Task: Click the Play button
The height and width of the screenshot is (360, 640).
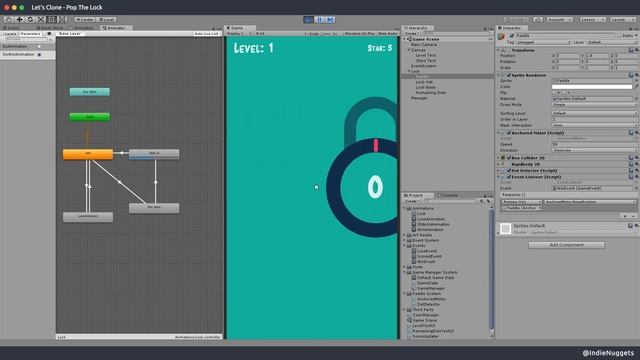Action: [x=309, y=19]
